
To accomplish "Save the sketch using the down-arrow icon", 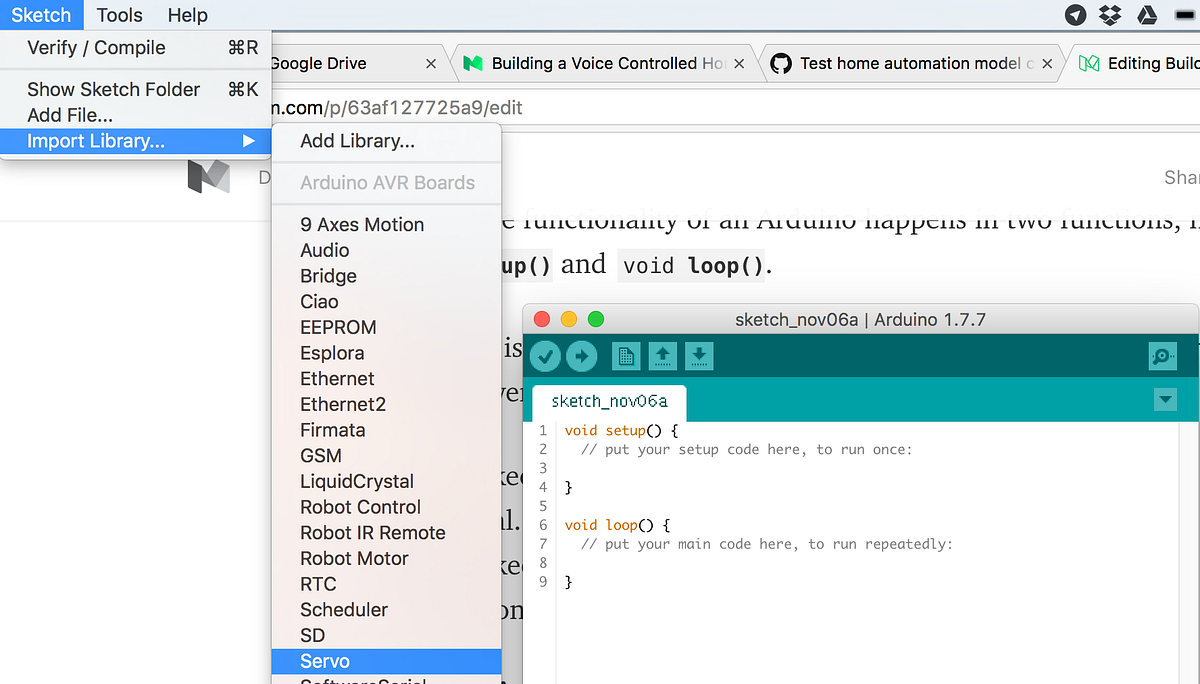I will (697, 356).
